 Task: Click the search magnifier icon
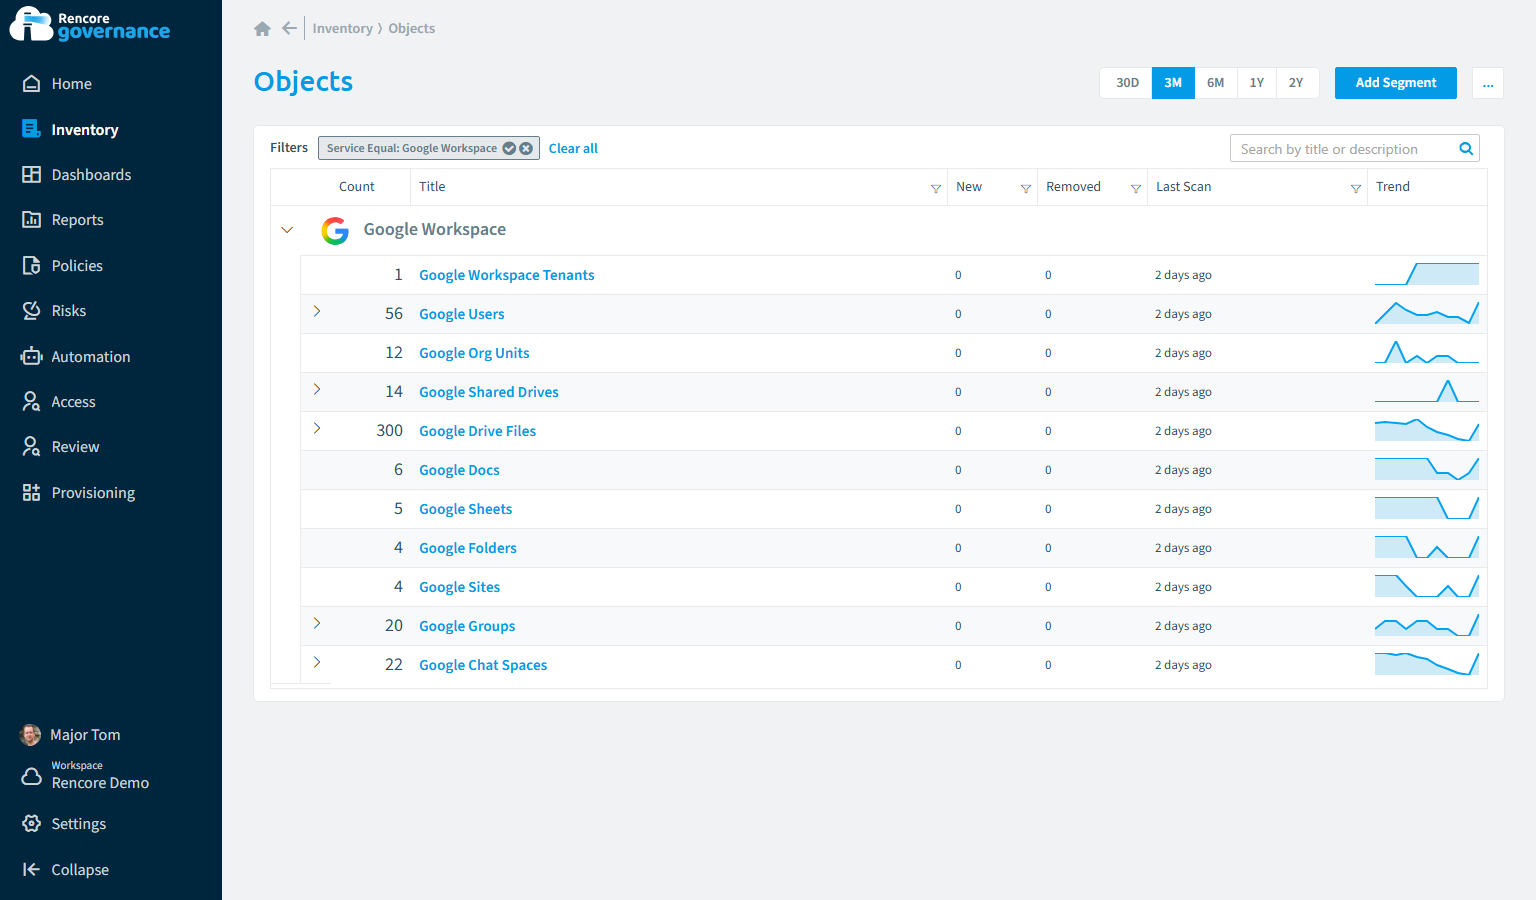tap(1466, 149)
